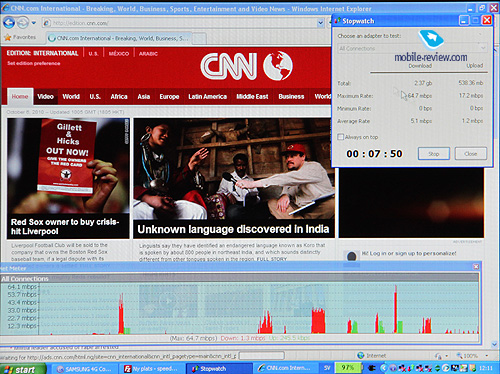This screenshot has height=374, width=500.
Task: Open the Video navigation tab
Action: coord(45,97)
